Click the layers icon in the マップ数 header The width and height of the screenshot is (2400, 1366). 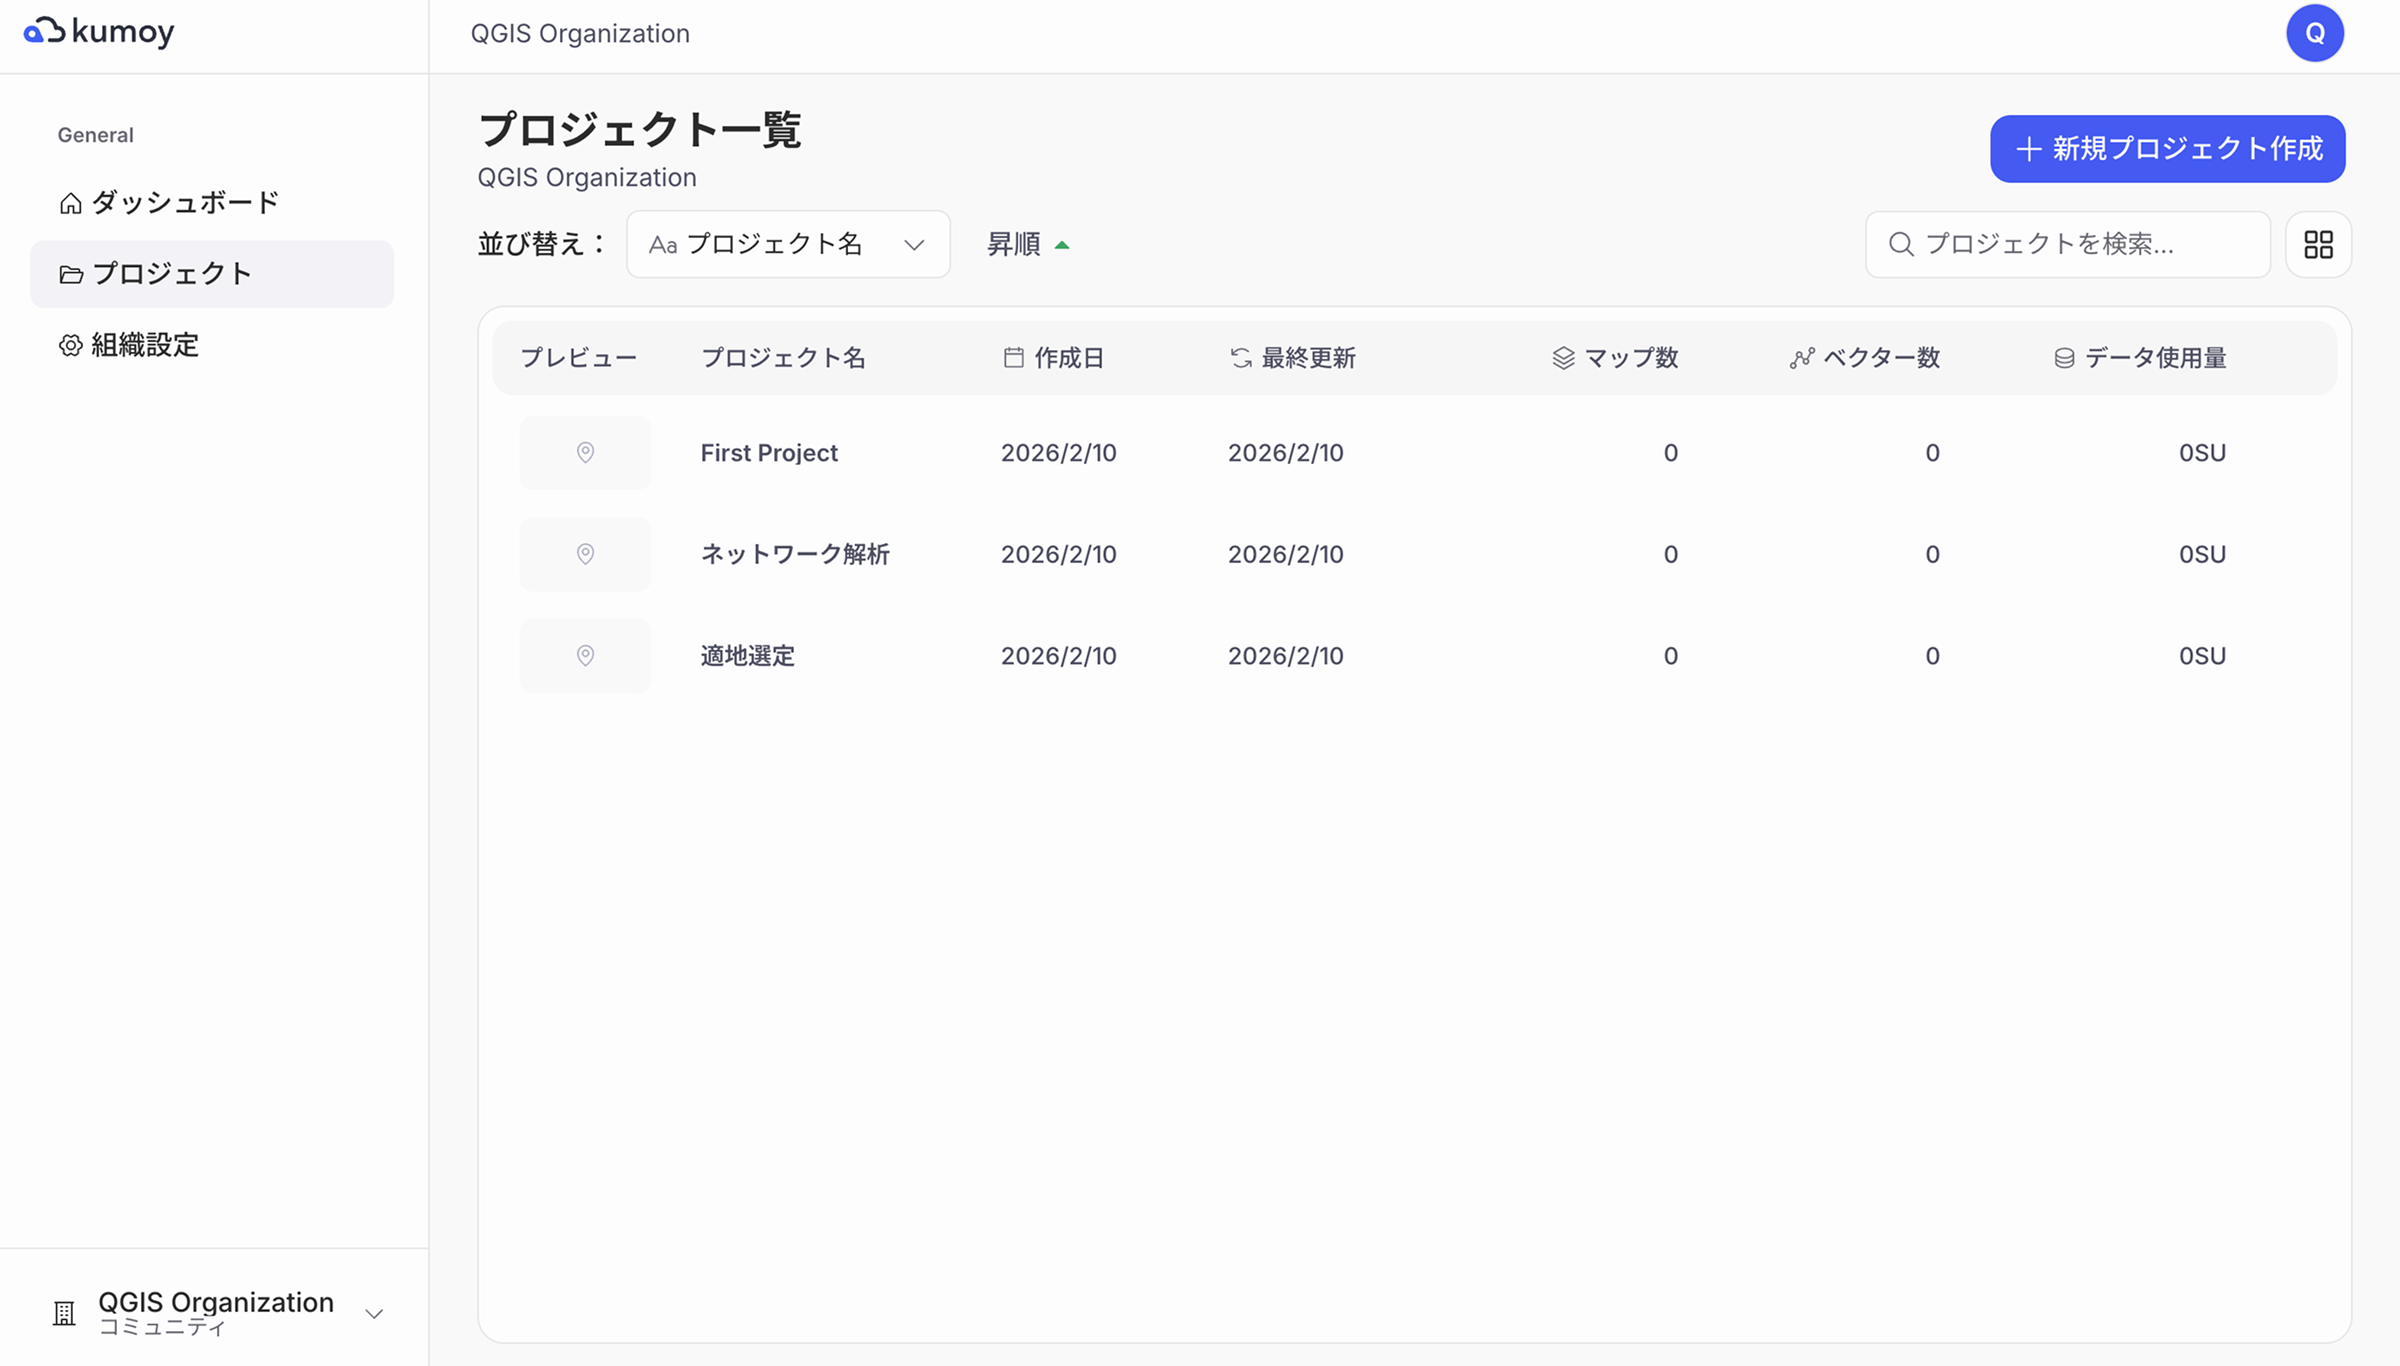[x=1561, y=357]
